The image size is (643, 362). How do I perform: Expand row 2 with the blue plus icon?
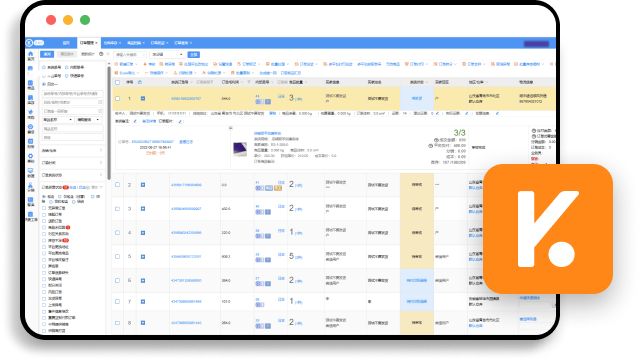143,185
